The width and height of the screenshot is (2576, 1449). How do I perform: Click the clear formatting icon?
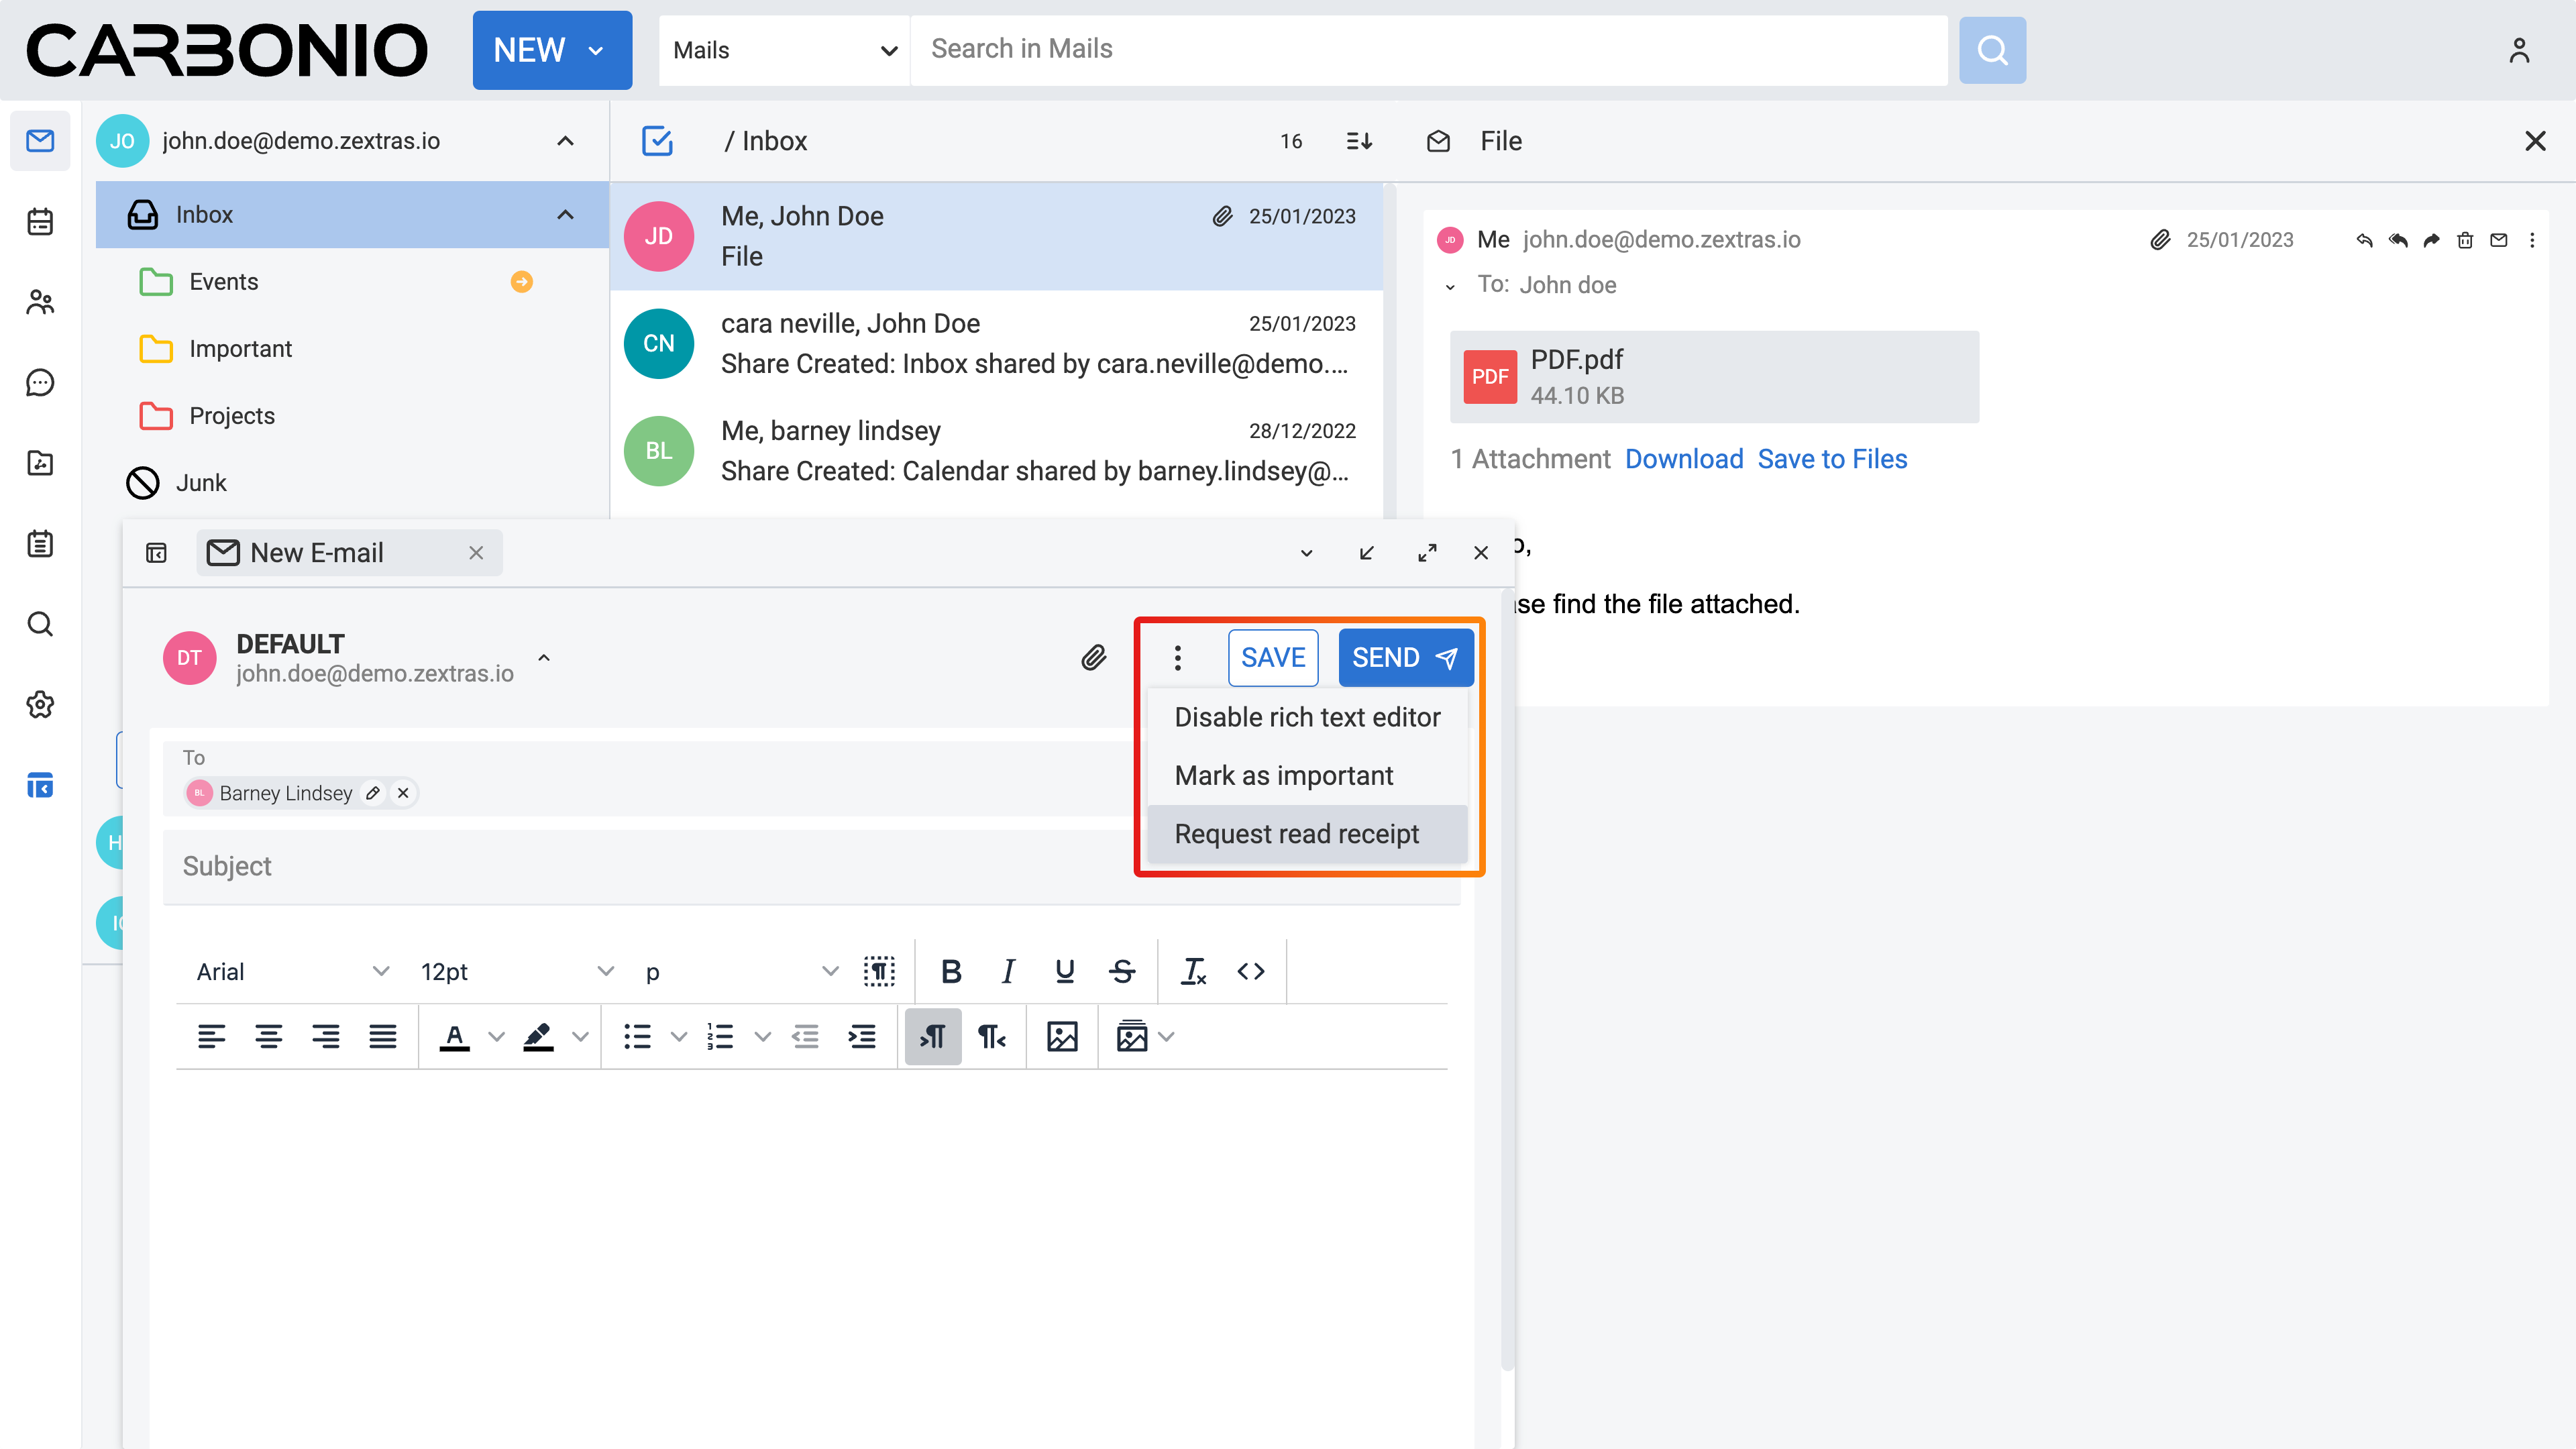click(x=1194, y=971)
